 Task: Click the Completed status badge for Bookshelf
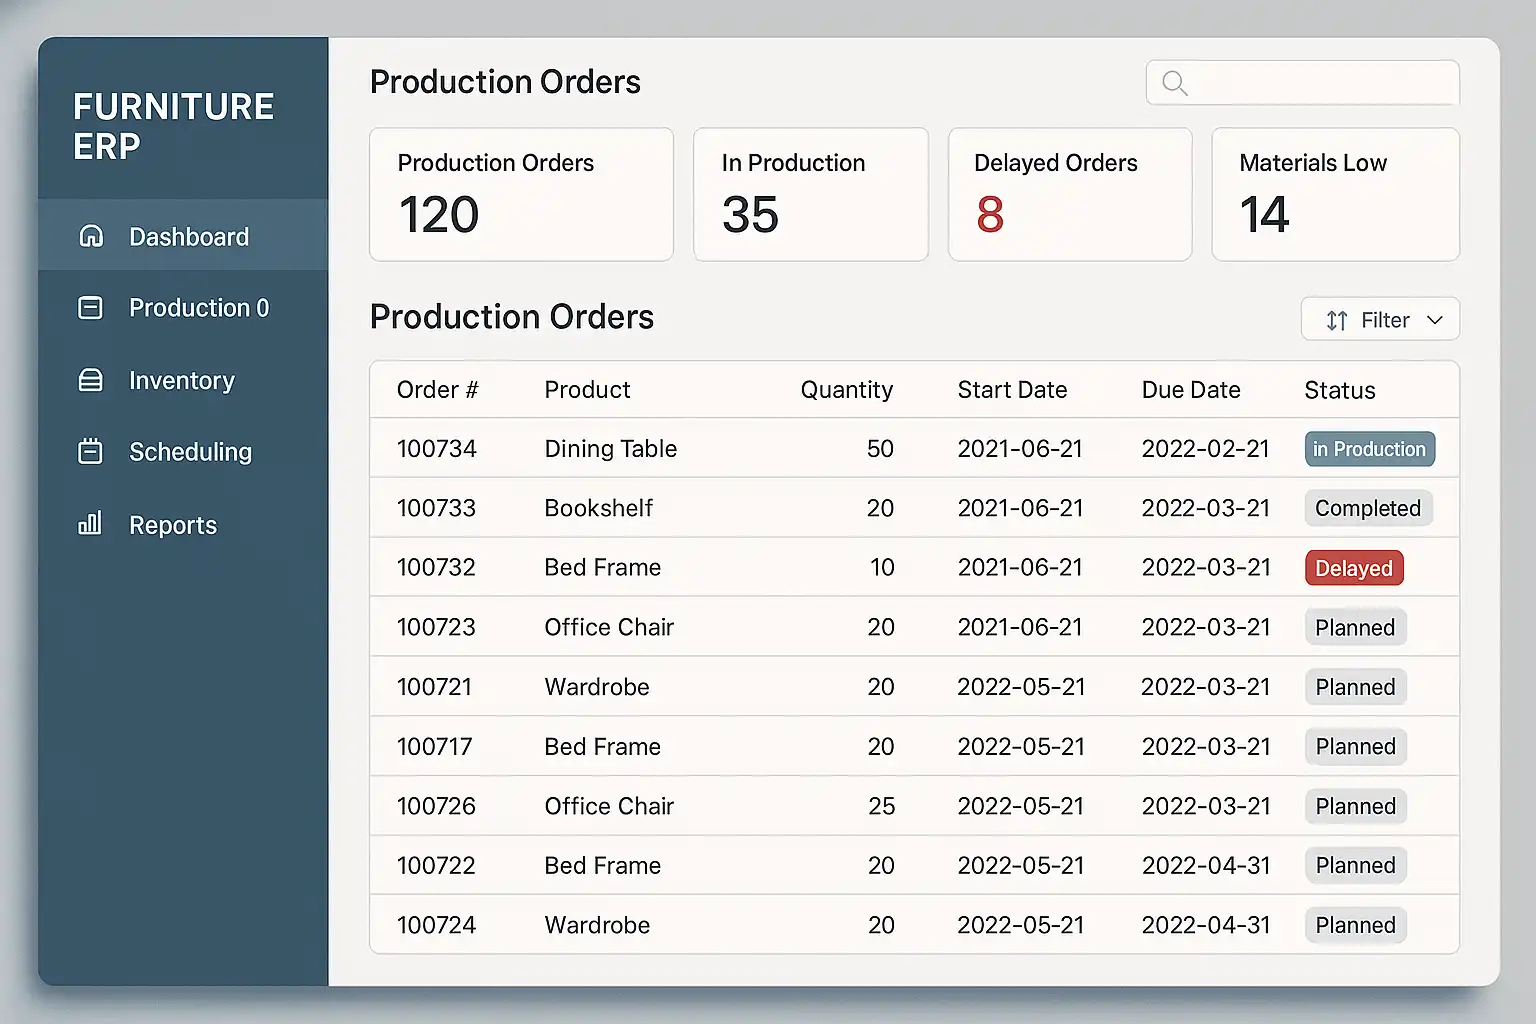tap(1367, 508)
